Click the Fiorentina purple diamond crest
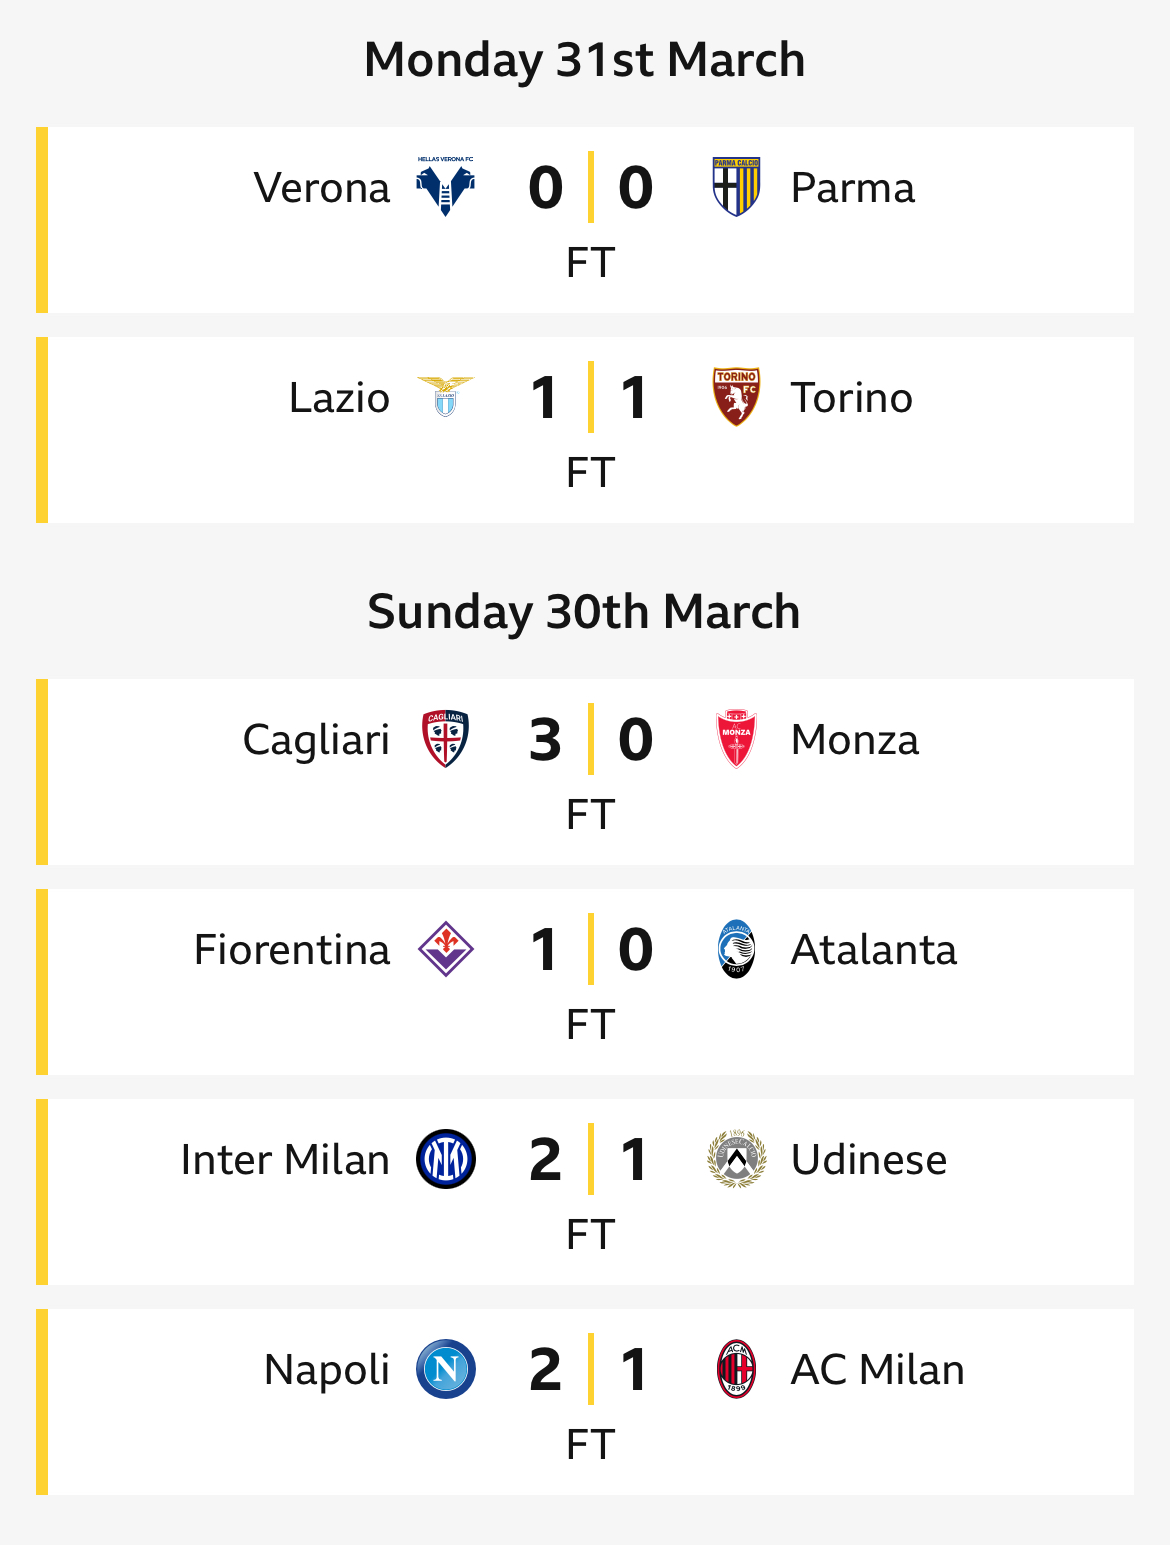Viewport: 1170px width, 1545px height. 445,949
